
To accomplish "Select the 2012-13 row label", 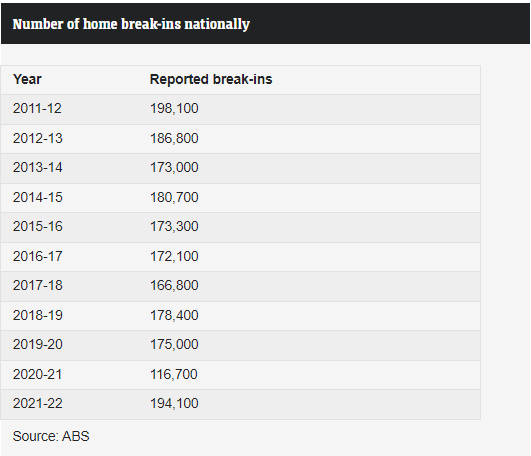I will point(38,138).
